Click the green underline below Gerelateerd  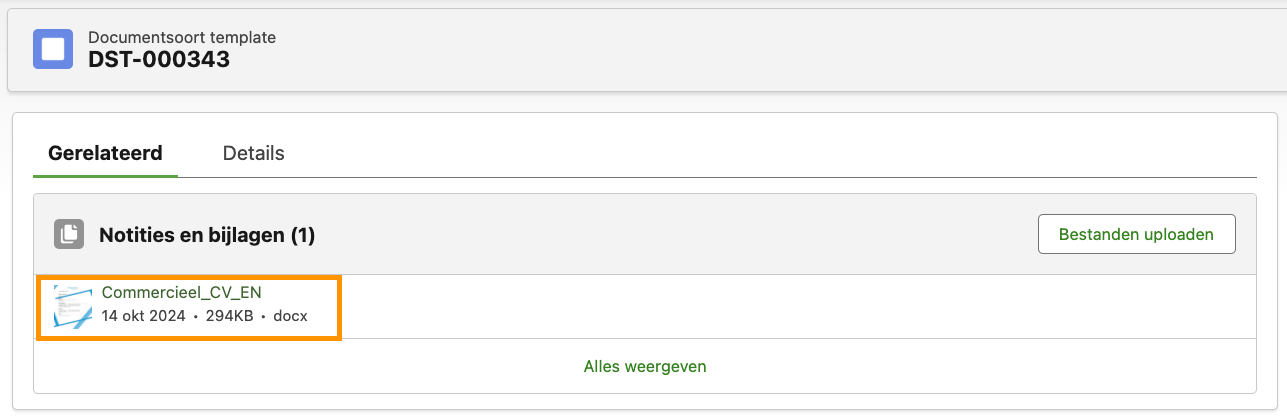[x=105, y=175]
